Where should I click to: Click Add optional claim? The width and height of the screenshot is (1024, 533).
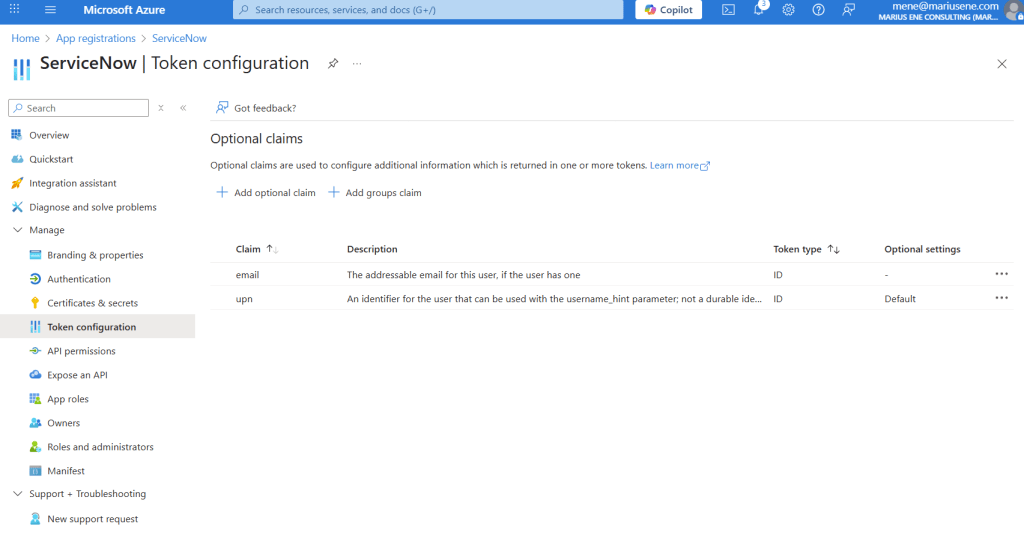coord(266,193)
